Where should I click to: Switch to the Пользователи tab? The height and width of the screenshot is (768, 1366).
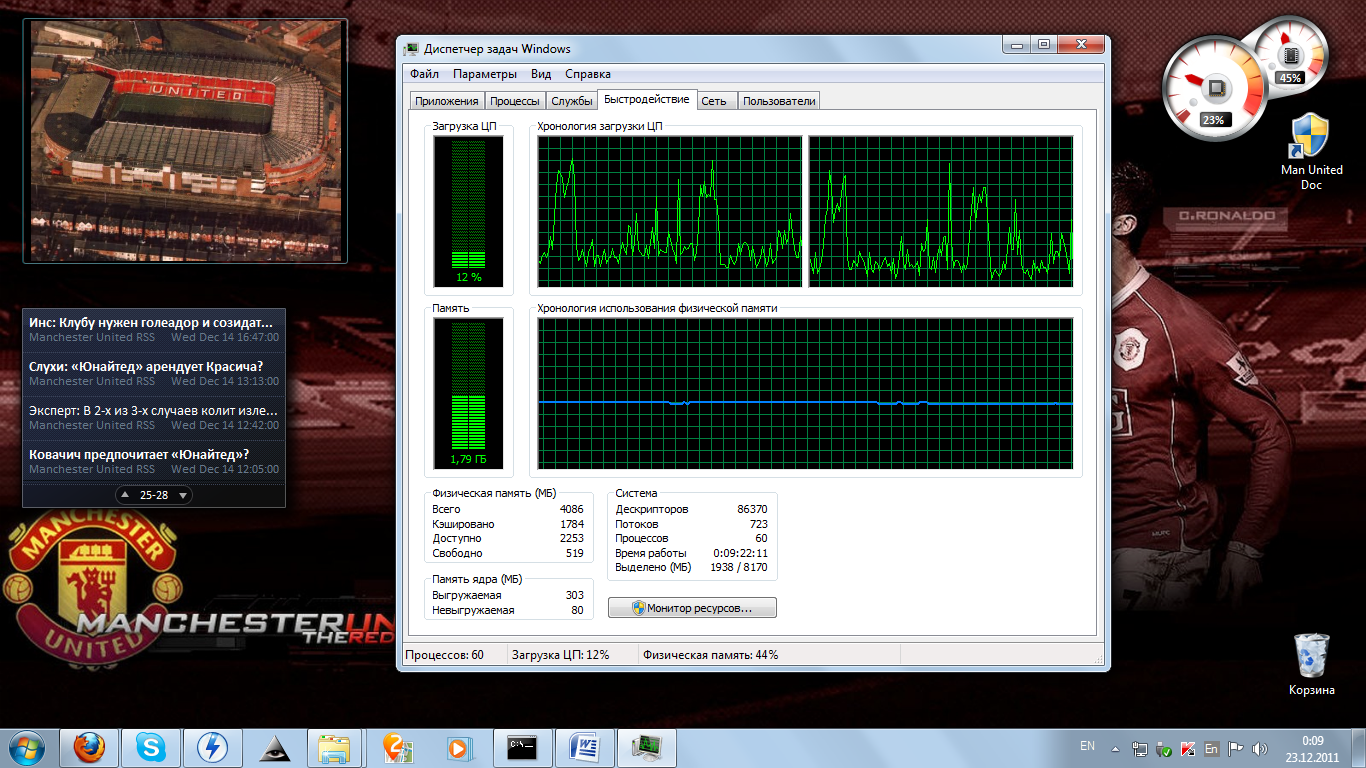(x=779, y=101)
